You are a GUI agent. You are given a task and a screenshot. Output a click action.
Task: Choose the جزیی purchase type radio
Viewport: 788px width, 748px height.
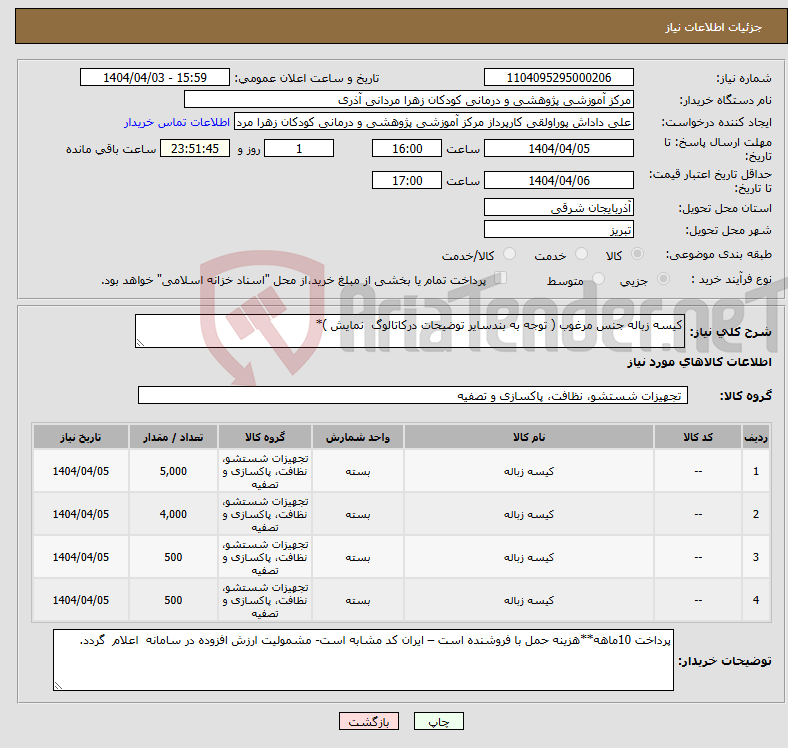pyautogui.click(x=663, y=278)
